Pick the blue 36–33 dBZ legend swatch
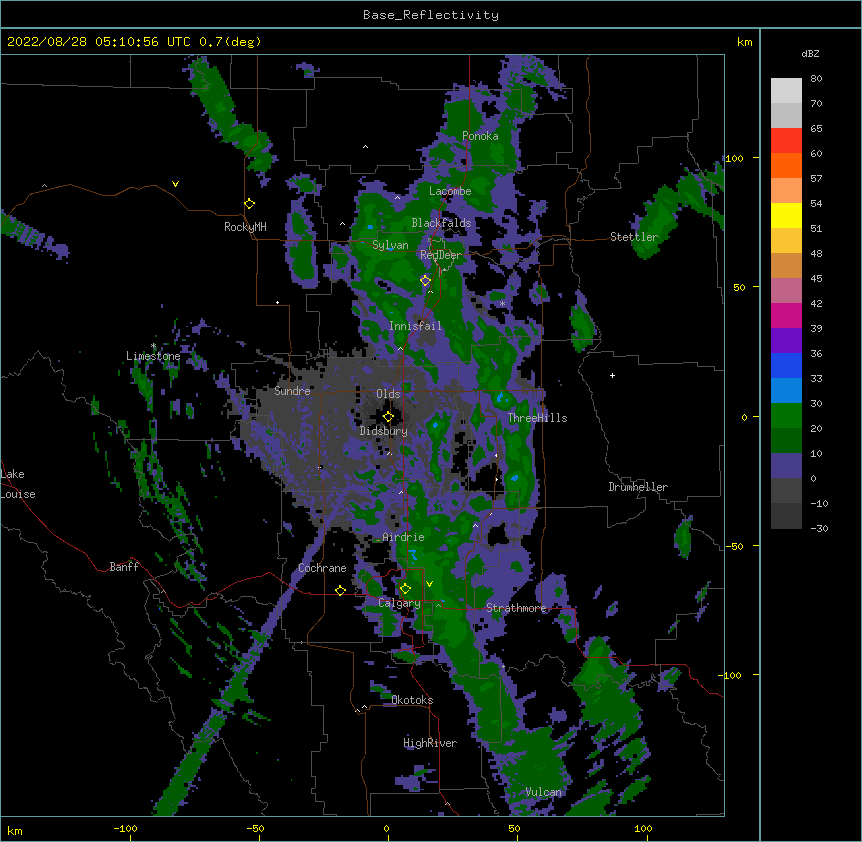 [786, 365]
